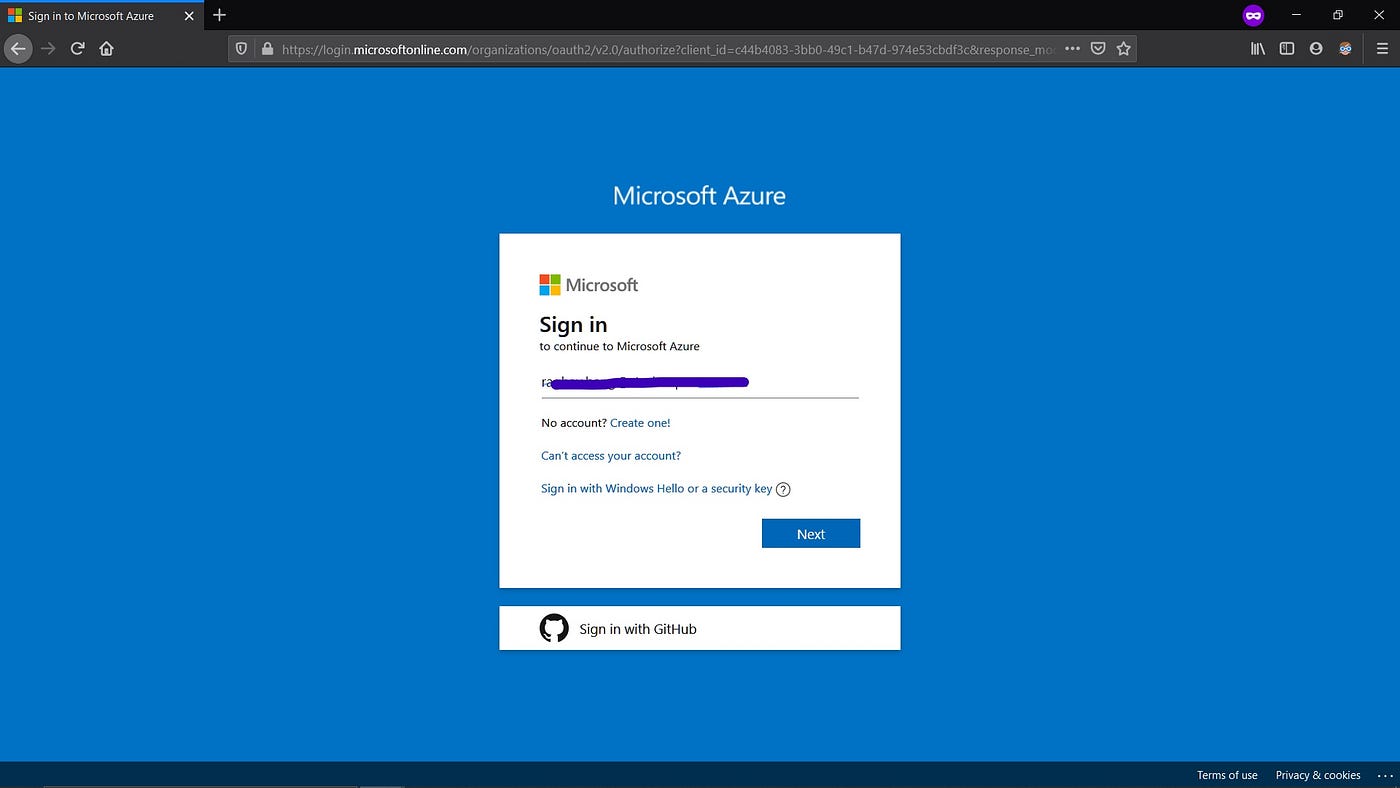This screenshot has height=788, width=1400.
Task: Click the Microsoft logo in the sign-in card
Action: pos(589,285)
